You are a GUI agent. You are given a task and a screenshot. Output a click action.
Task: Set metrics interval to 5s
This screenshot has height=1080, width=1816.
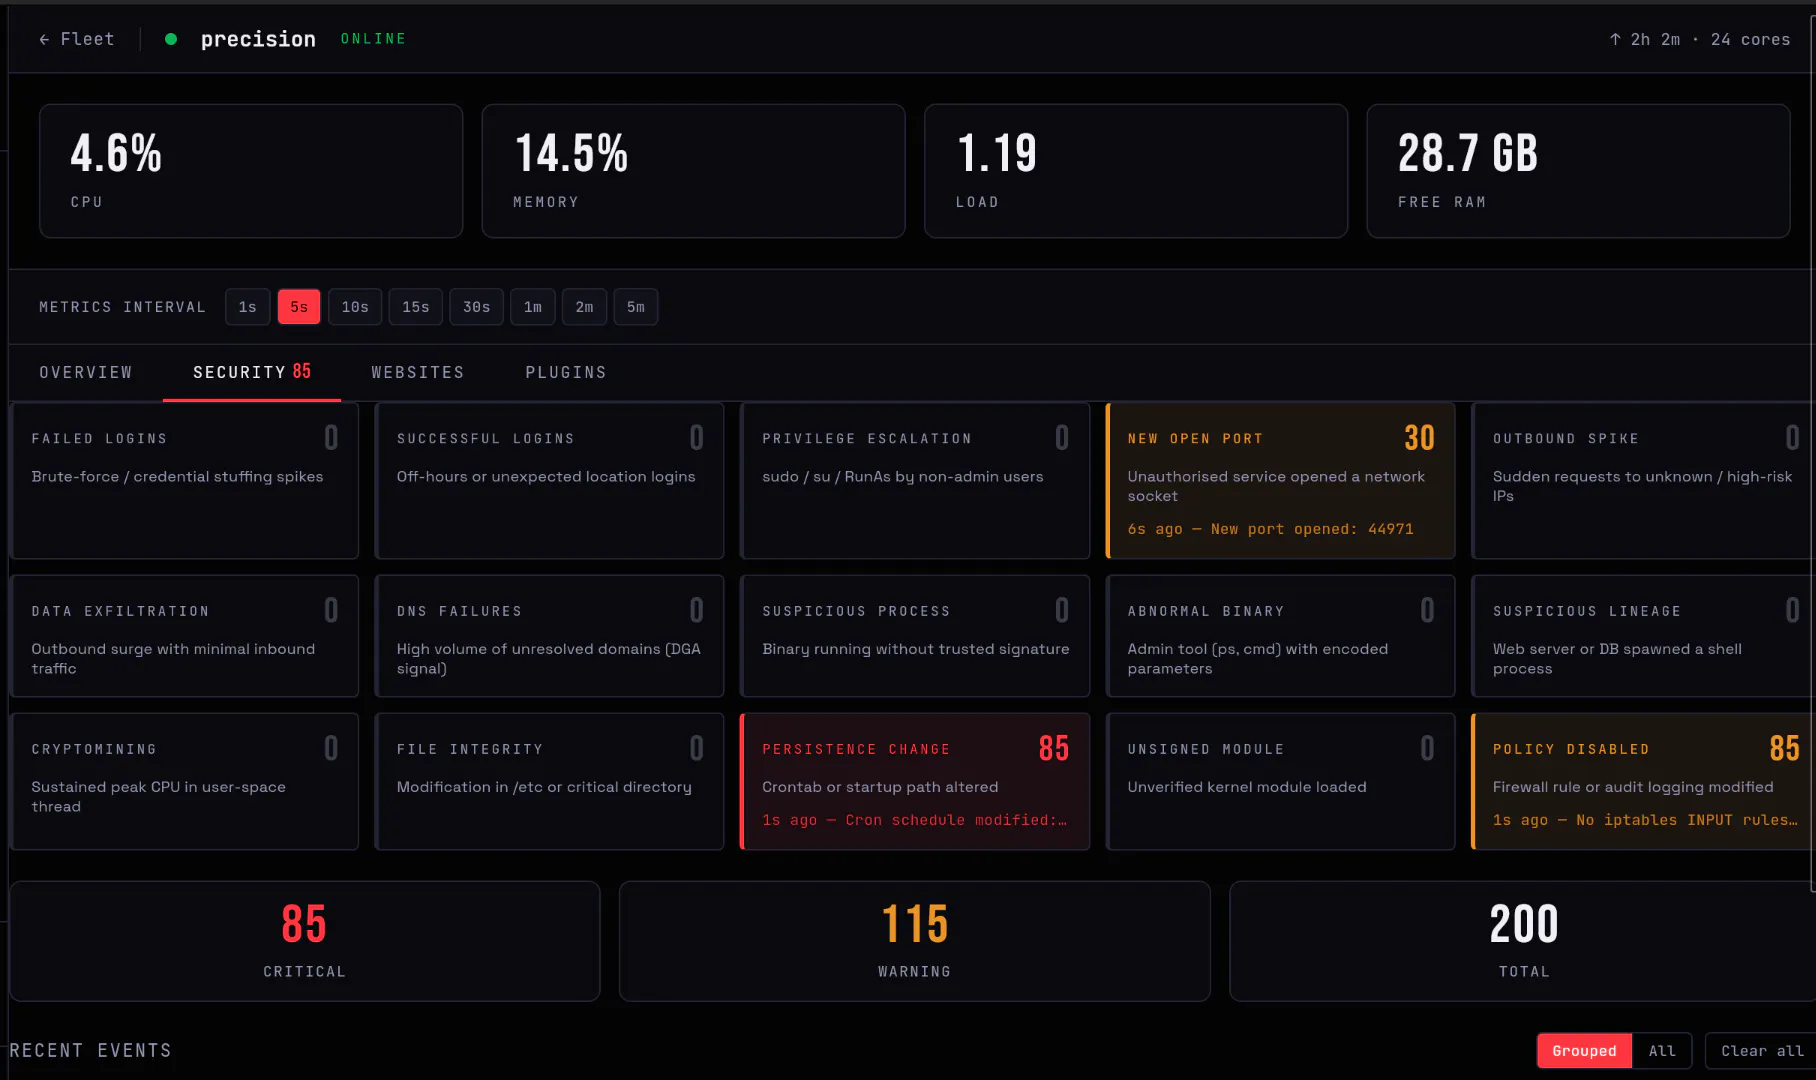tap(299, 307)
